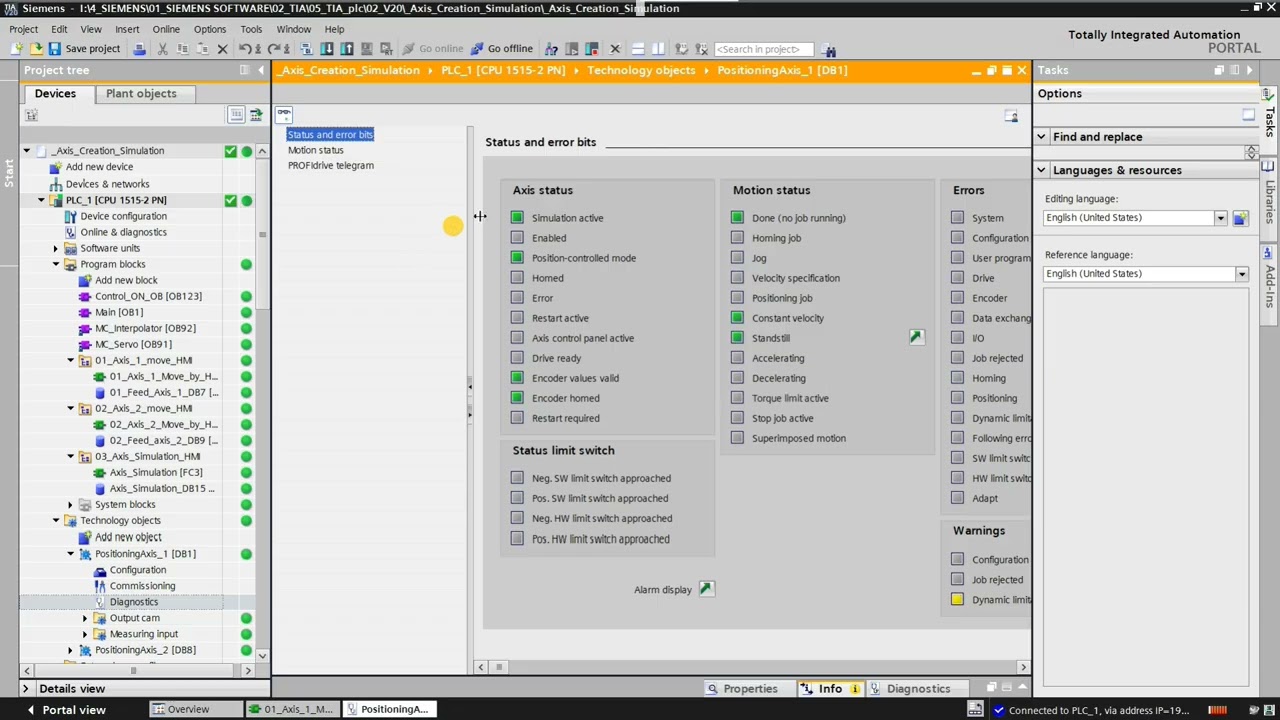Open the Online menu
This screenshot has height=720, width=1280.
click(x=166, y=29)
